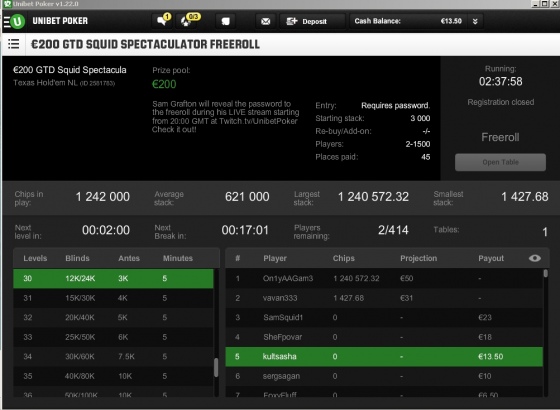
Task: Click the Projection column header
Action: 418,258
